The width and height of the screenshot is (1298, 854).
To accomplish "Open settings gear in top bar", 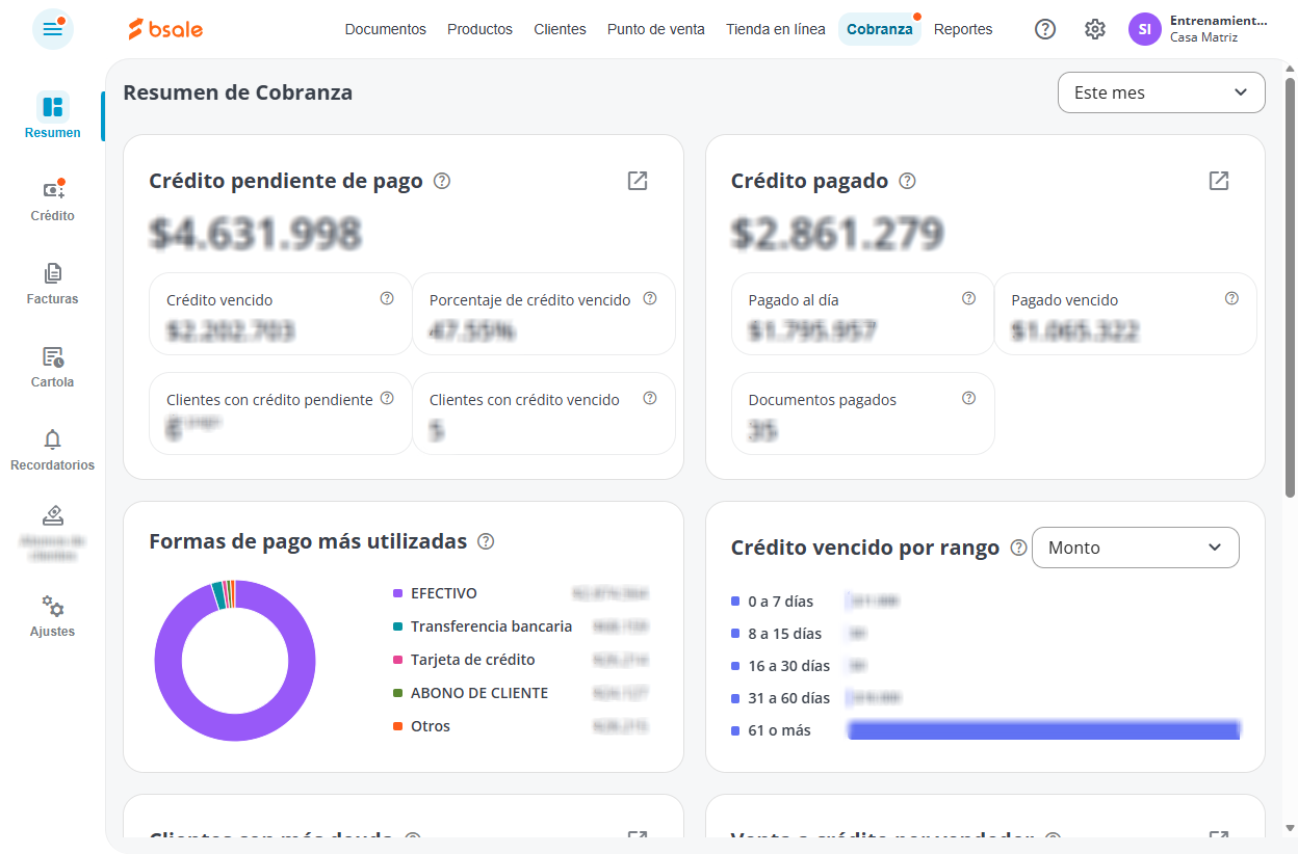I will (x=1095, y=29).
